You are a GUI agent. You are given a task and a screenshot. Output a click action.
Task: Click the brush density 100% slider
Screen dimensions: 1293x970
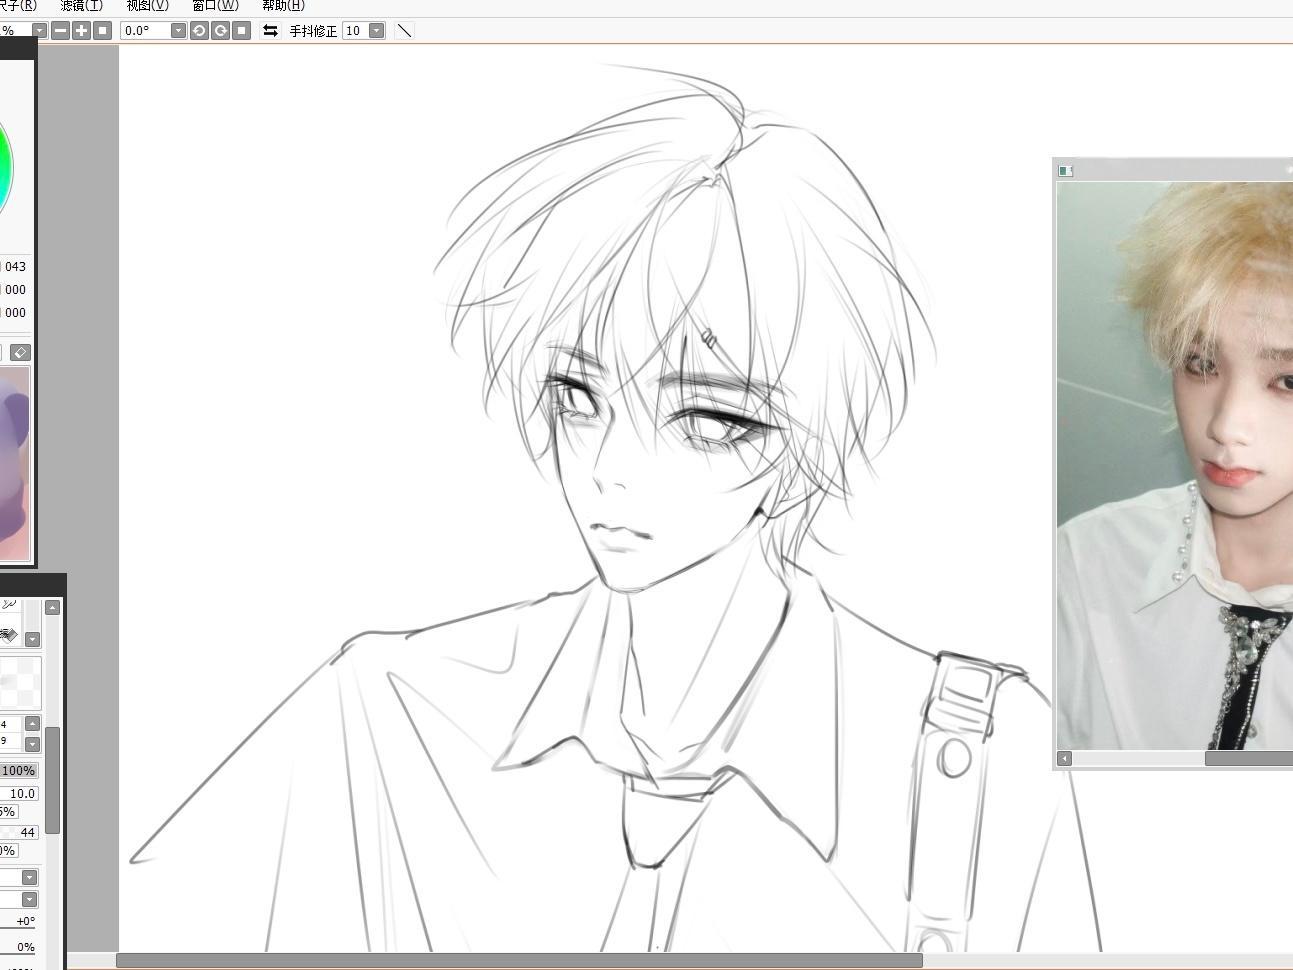(x=19, y=770)
